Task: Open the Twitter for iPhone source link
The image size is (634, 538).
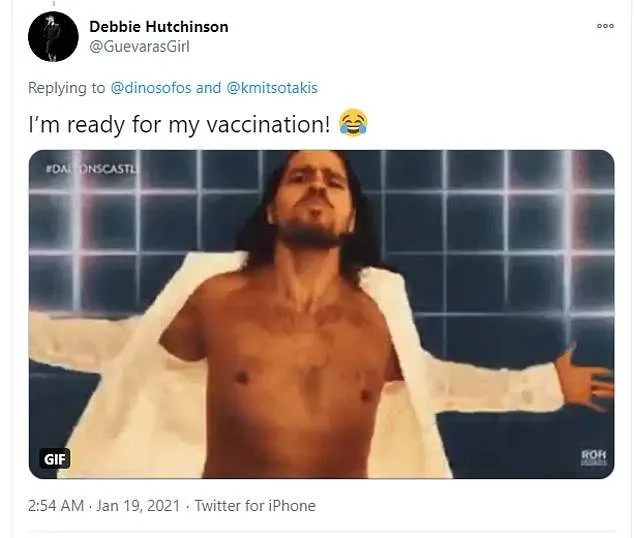Action: (255, 506)
